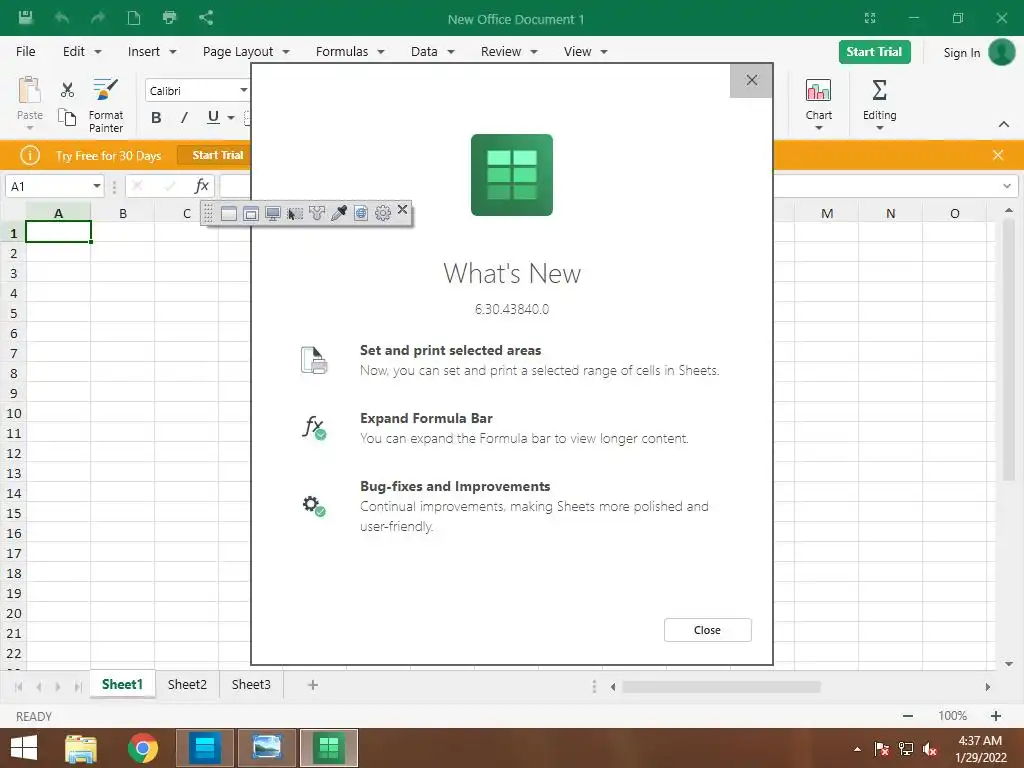1024x768 pixels.
Task: Open the Calibri font dropdown
Action: click(x=243, y=90)
